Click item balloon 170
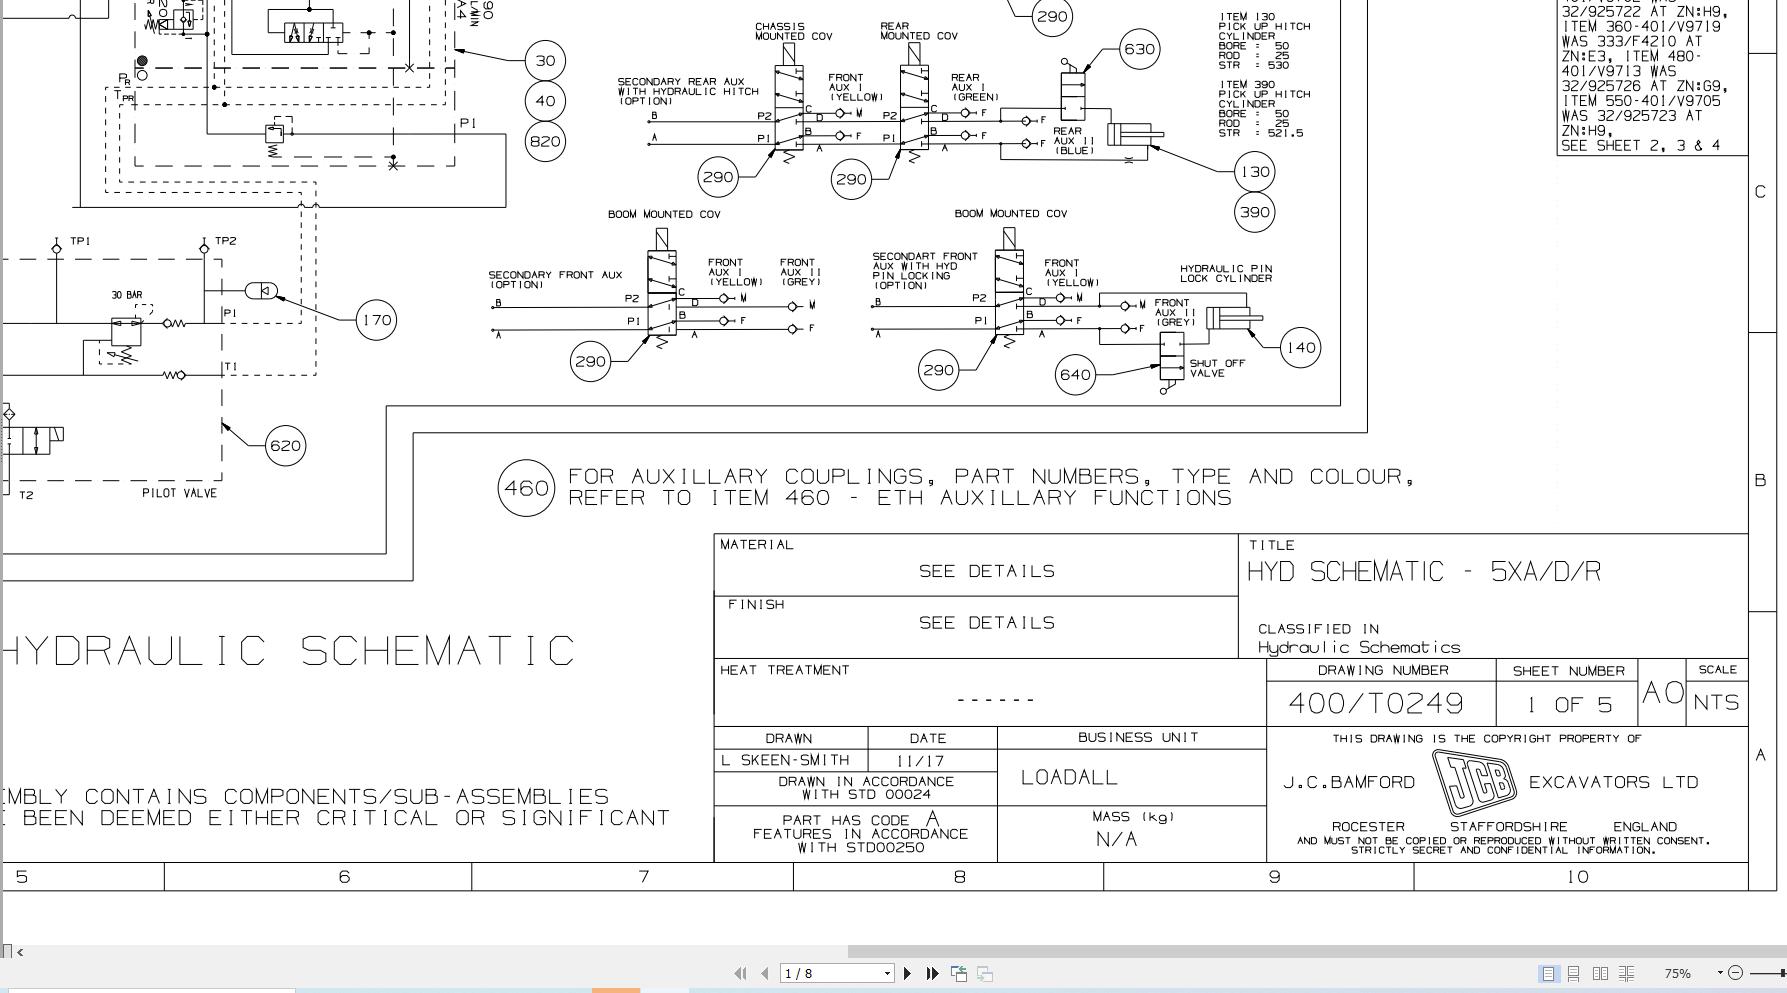 point(376,320)
